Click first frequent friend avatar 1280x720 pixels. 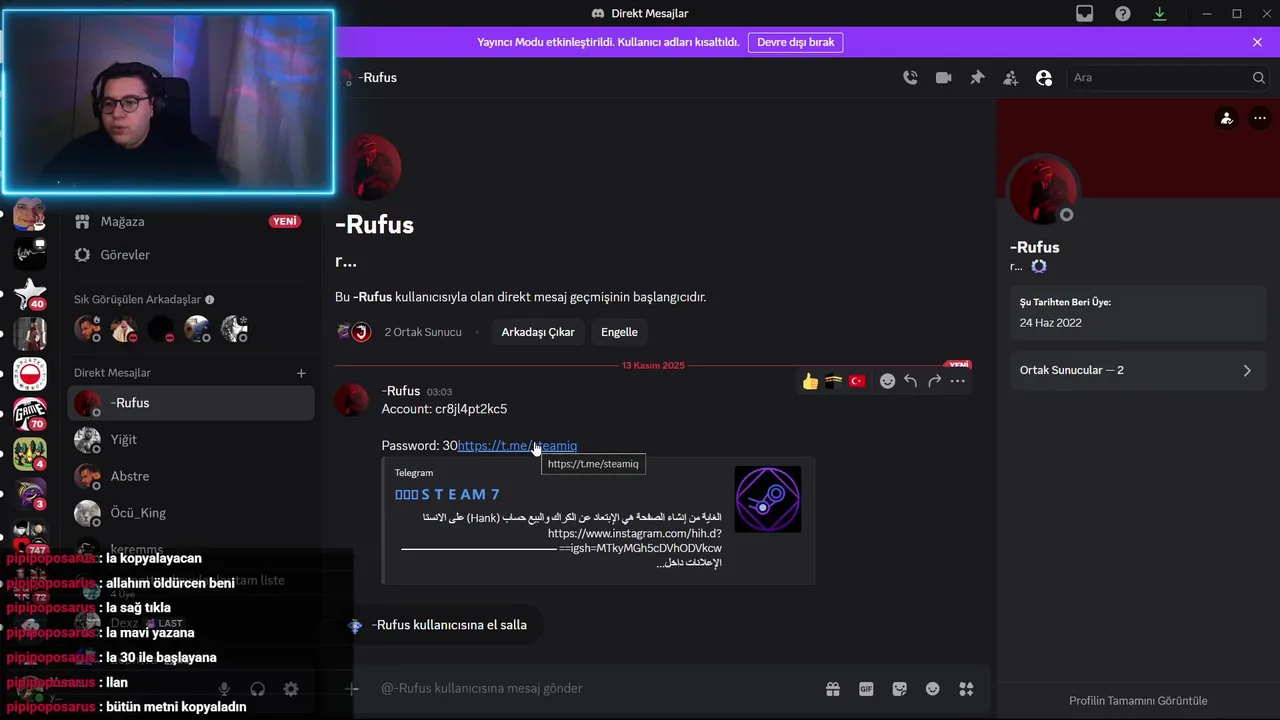pos(88,328)
